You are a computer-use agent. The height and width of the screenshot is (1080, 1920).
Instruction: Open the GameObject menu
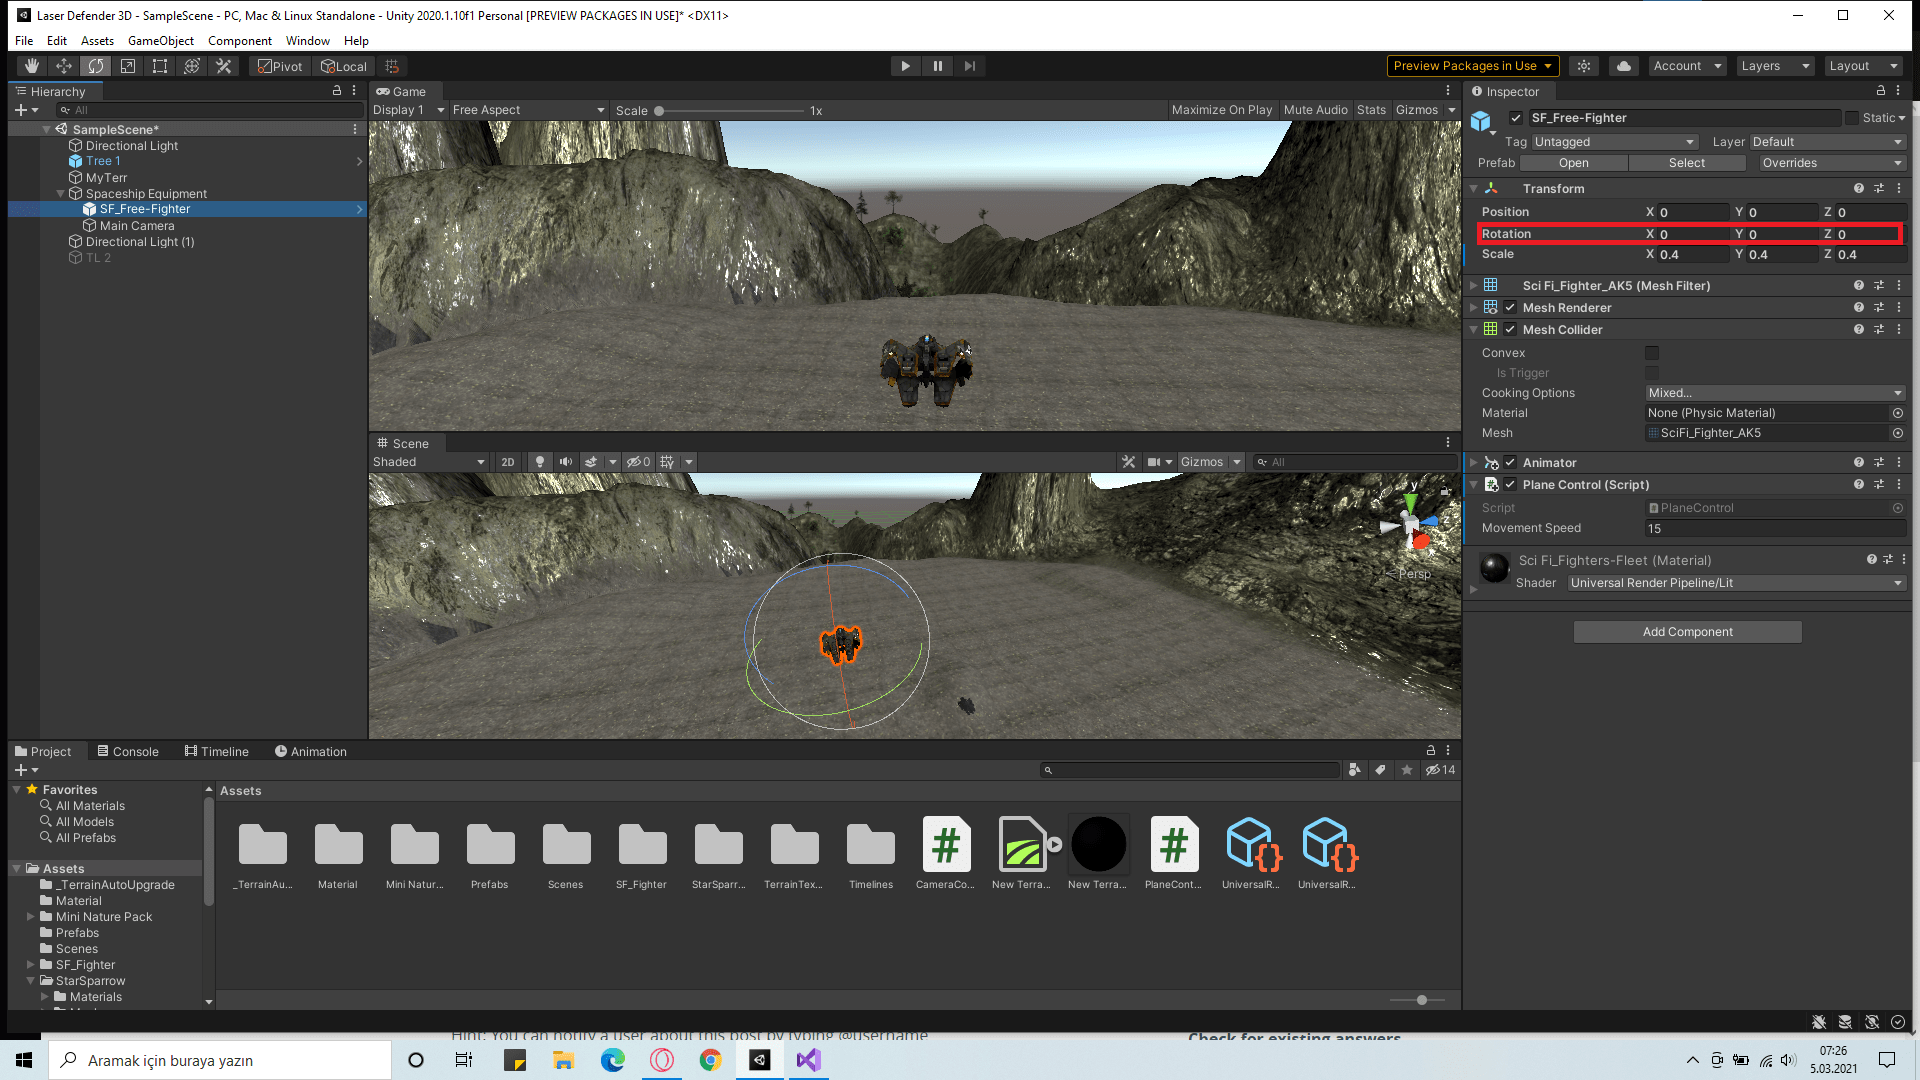160,41
